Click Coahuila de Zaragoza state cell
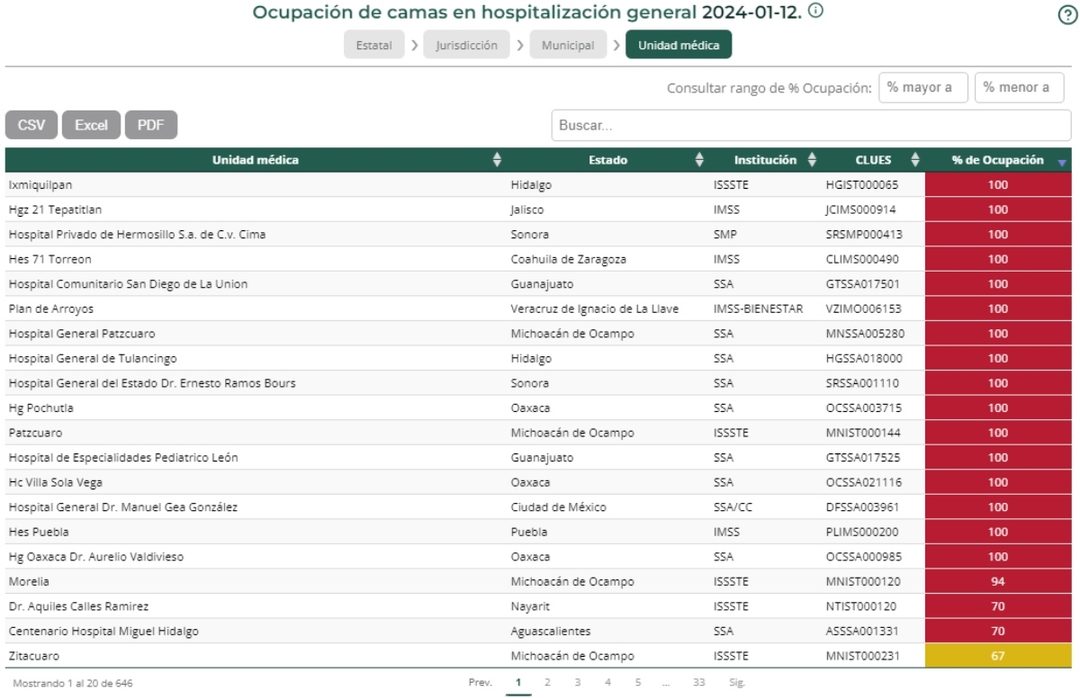This screenshot has height=698, width=1080. pyautogui.click(x=568, y=259)
